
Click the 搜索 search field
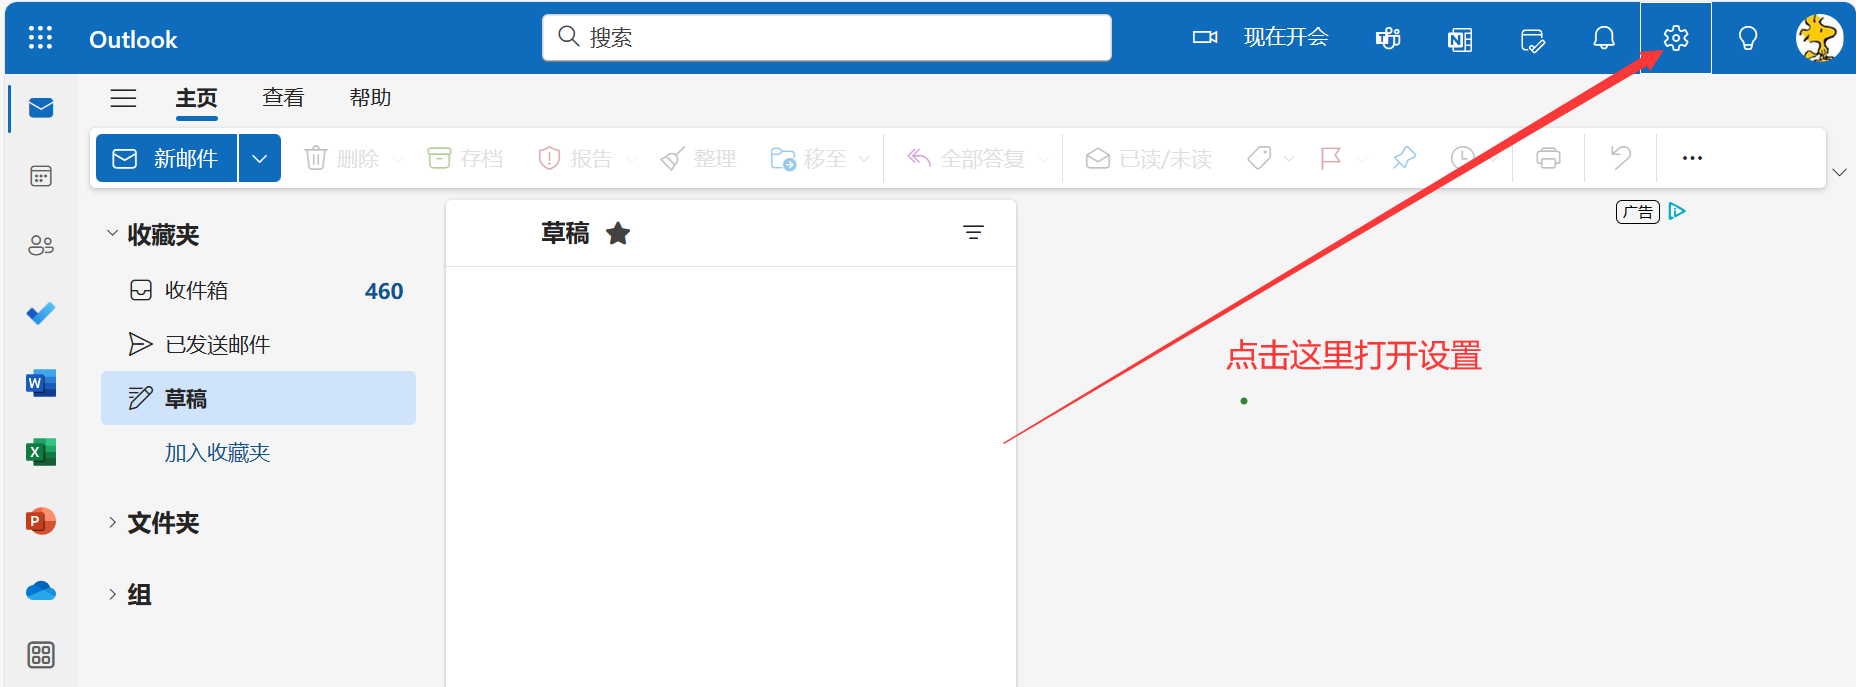tap(827, 37)
